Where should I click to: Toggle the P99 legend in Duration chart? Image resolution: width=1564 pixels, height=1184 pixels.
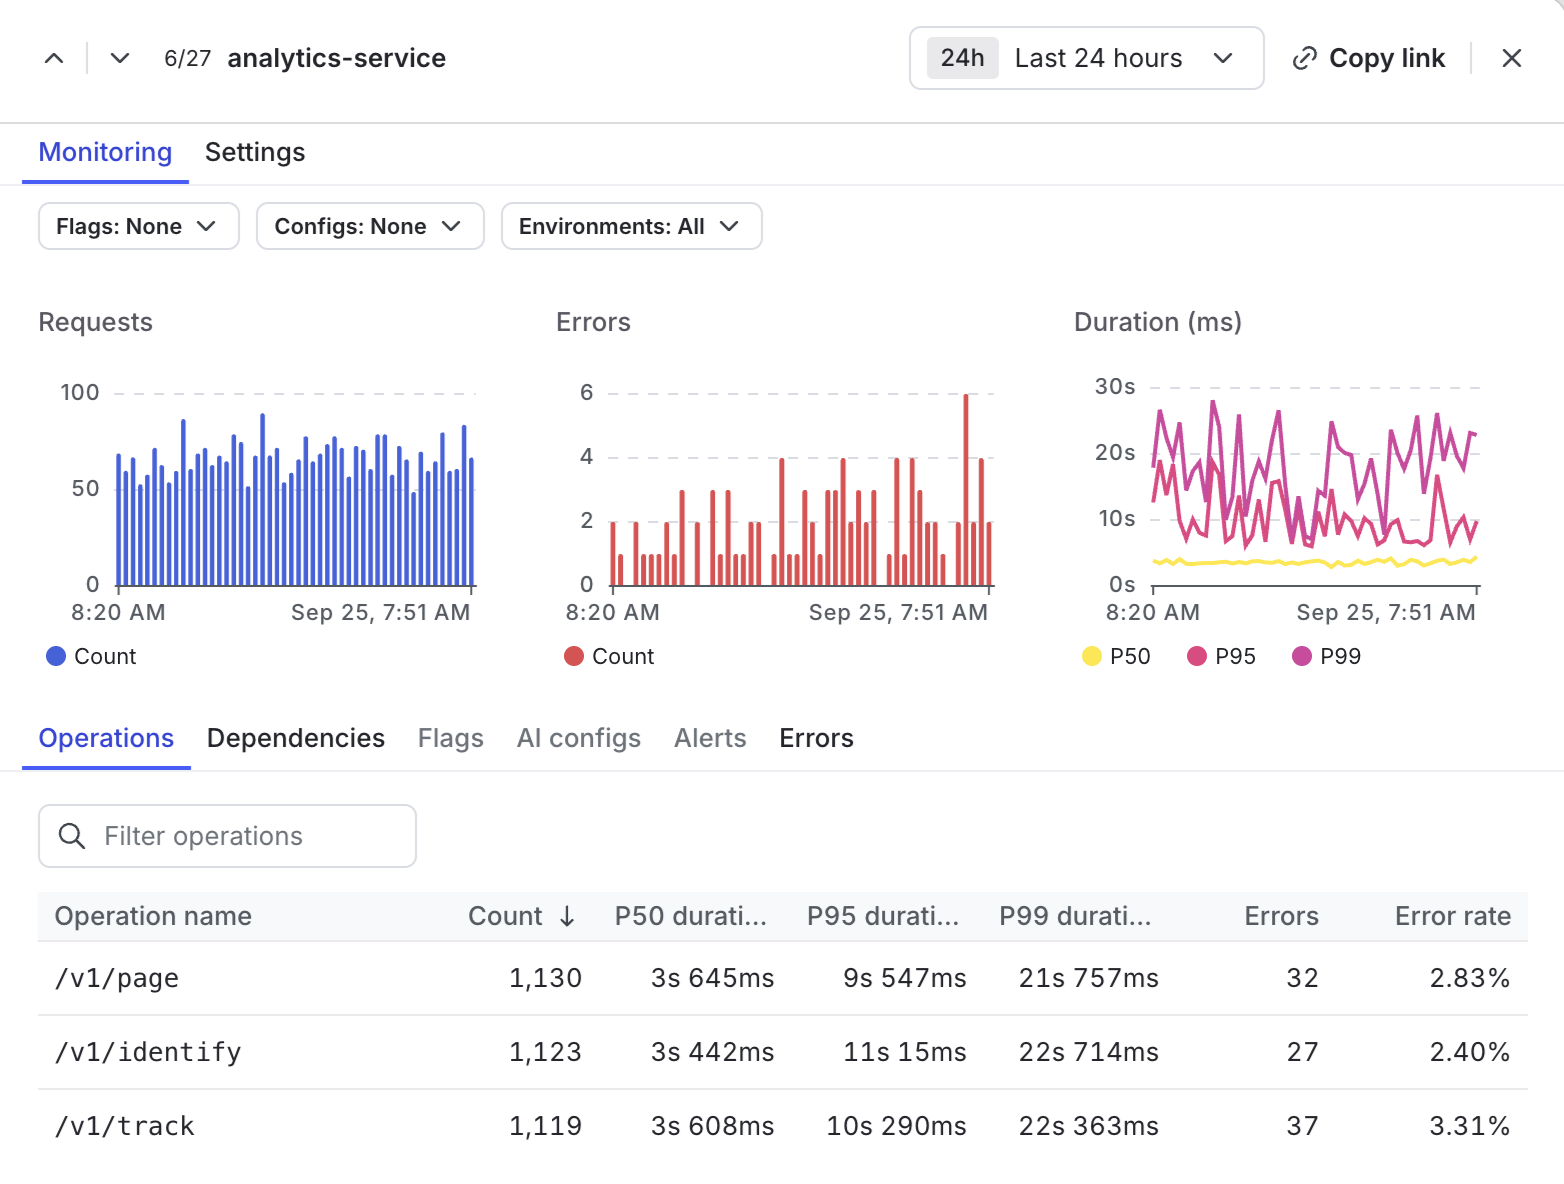(x=1327, y=656)
